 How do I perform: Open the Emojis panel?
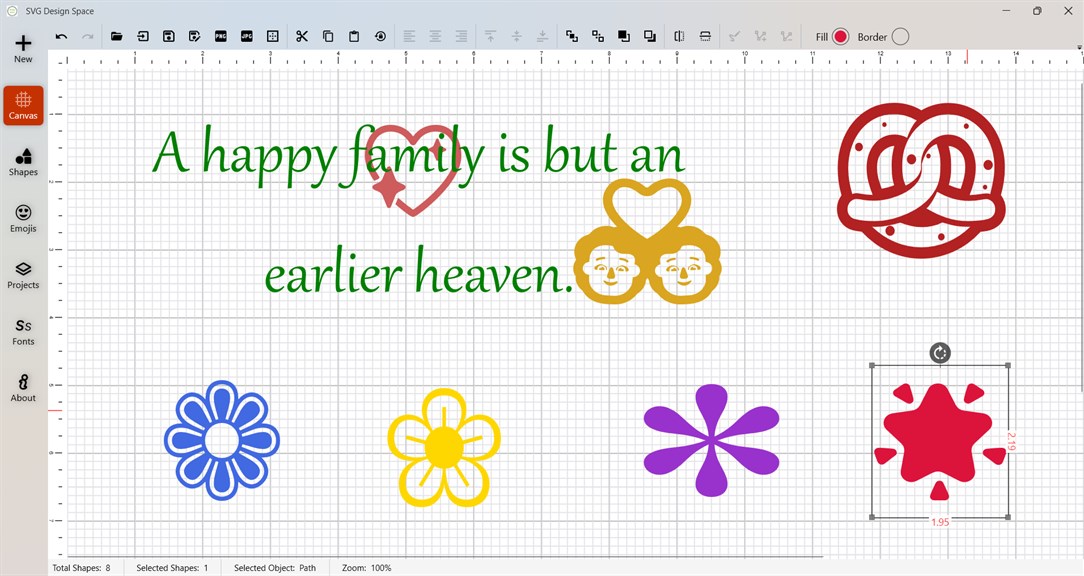coord(24,219)
